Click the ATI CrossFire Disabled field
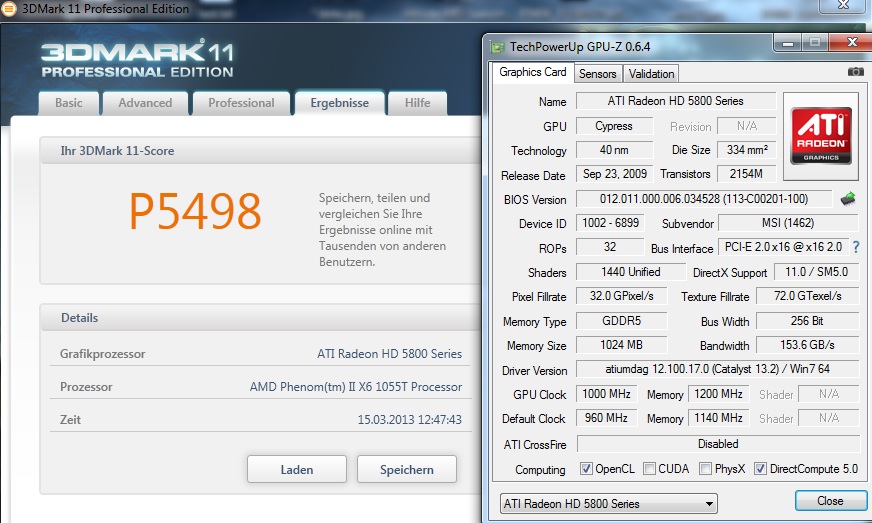 [718, 444]
